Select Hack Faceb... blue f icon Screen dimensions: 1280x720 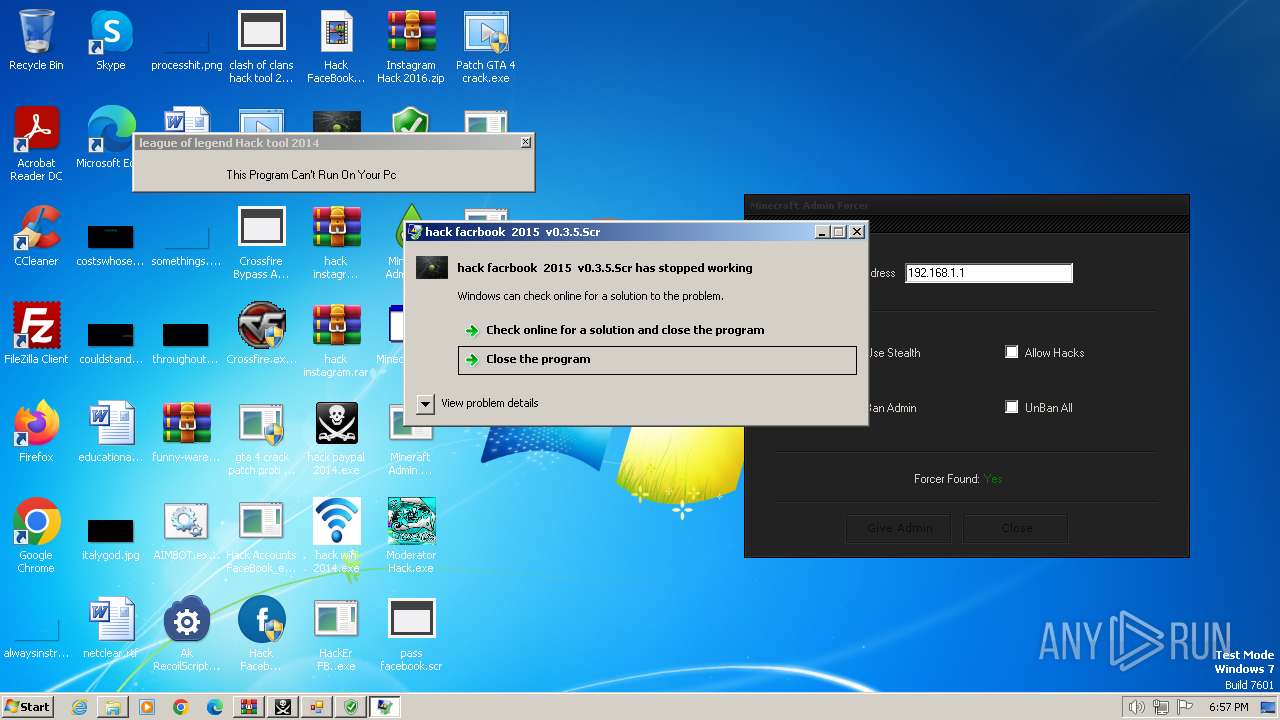(x=261, y=634)
